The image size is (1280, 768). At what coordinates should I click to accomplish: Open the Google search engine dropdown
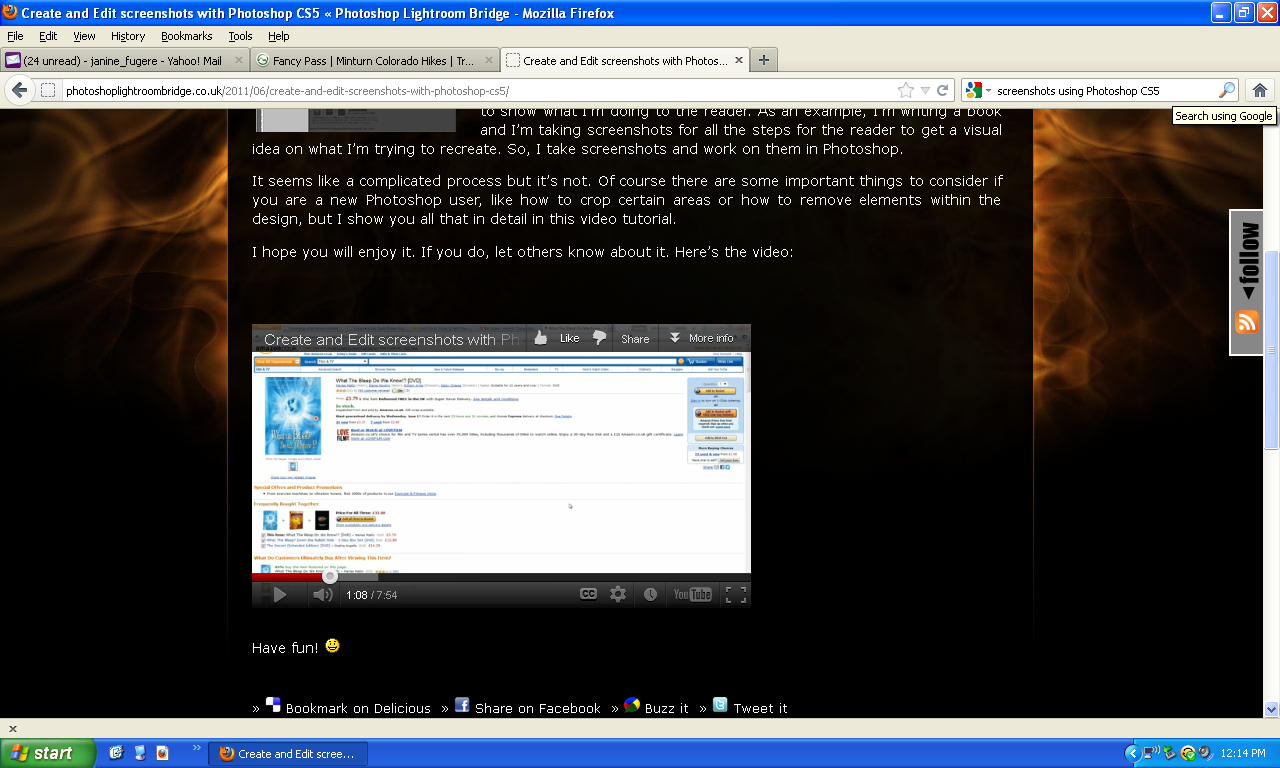click(980, 90)
